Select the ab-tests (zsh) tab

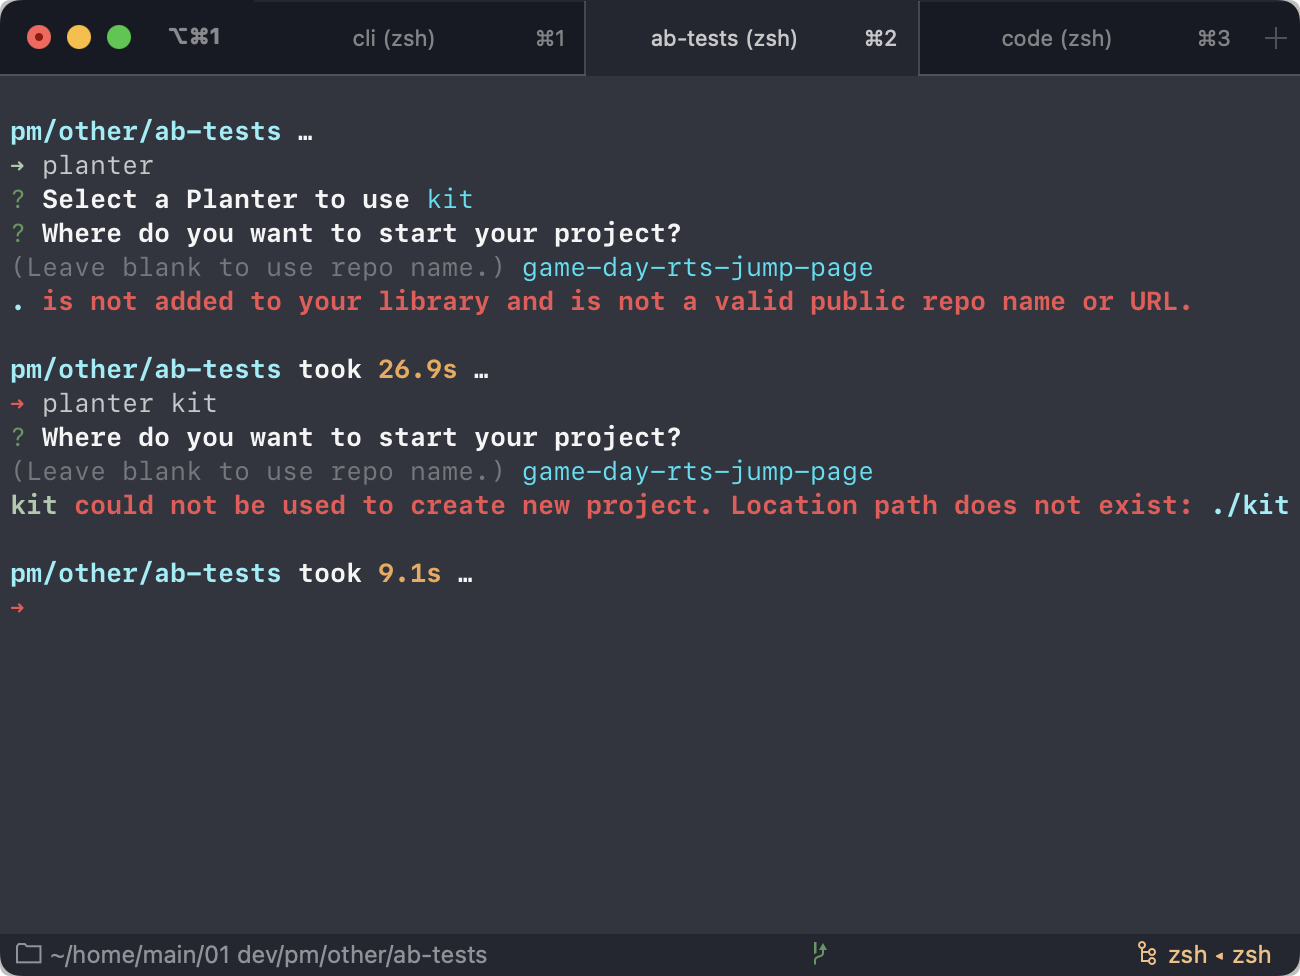pos(752,38)
